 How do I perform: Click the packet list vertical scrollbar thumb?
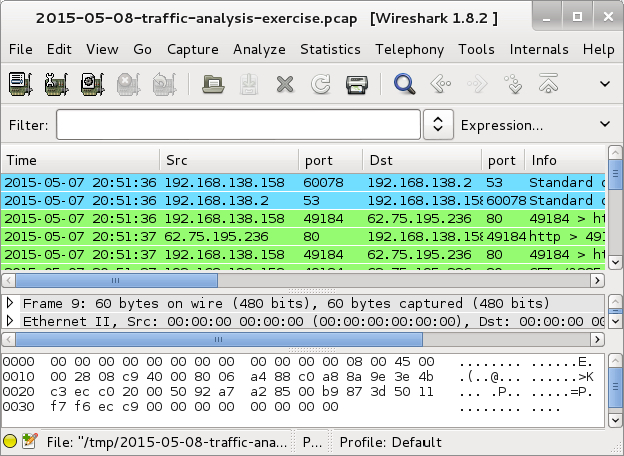(x=615, y=173)
